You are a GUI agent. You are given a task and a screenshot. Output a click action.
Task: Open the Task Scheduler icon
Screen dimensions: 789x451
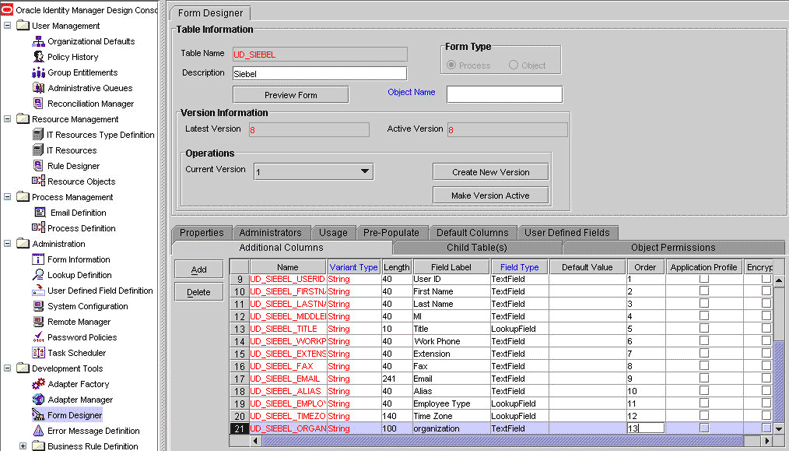(x=39, y=352)
